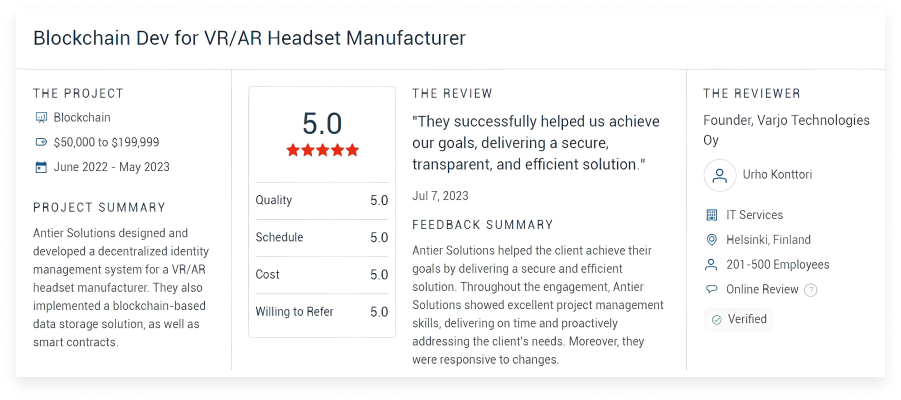The height and width of the screenshot is (400, 901).
Task: Click the calendar date icon
Action: [41, 167]
